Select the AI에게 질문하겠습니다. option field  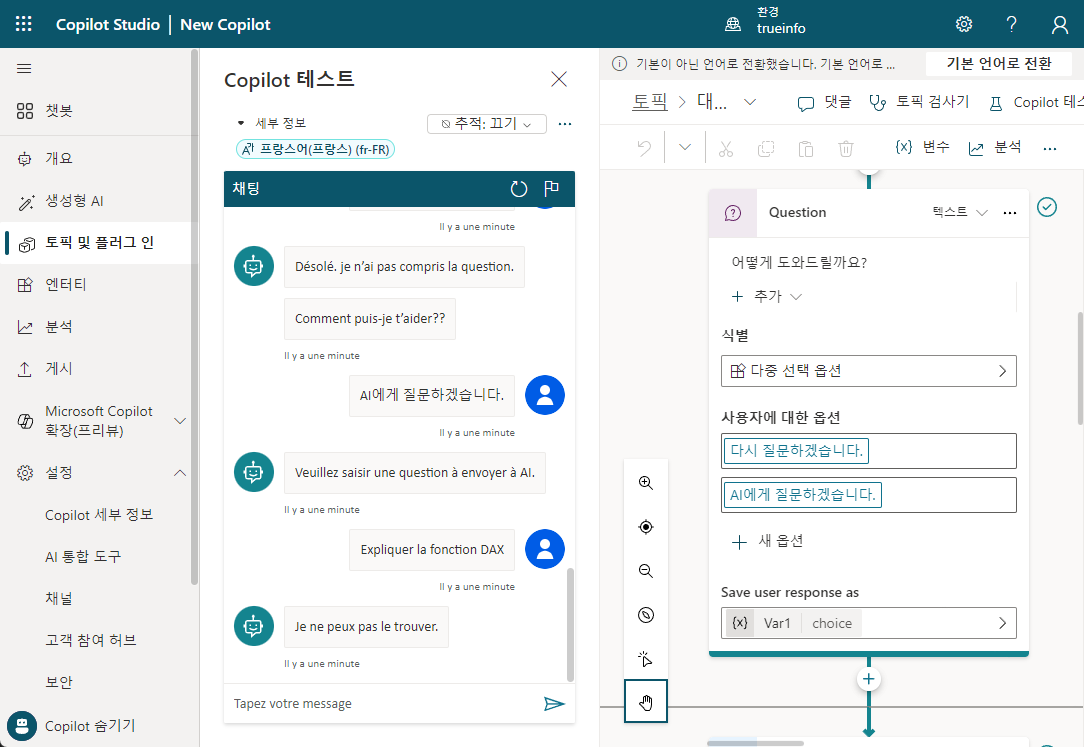868,495
